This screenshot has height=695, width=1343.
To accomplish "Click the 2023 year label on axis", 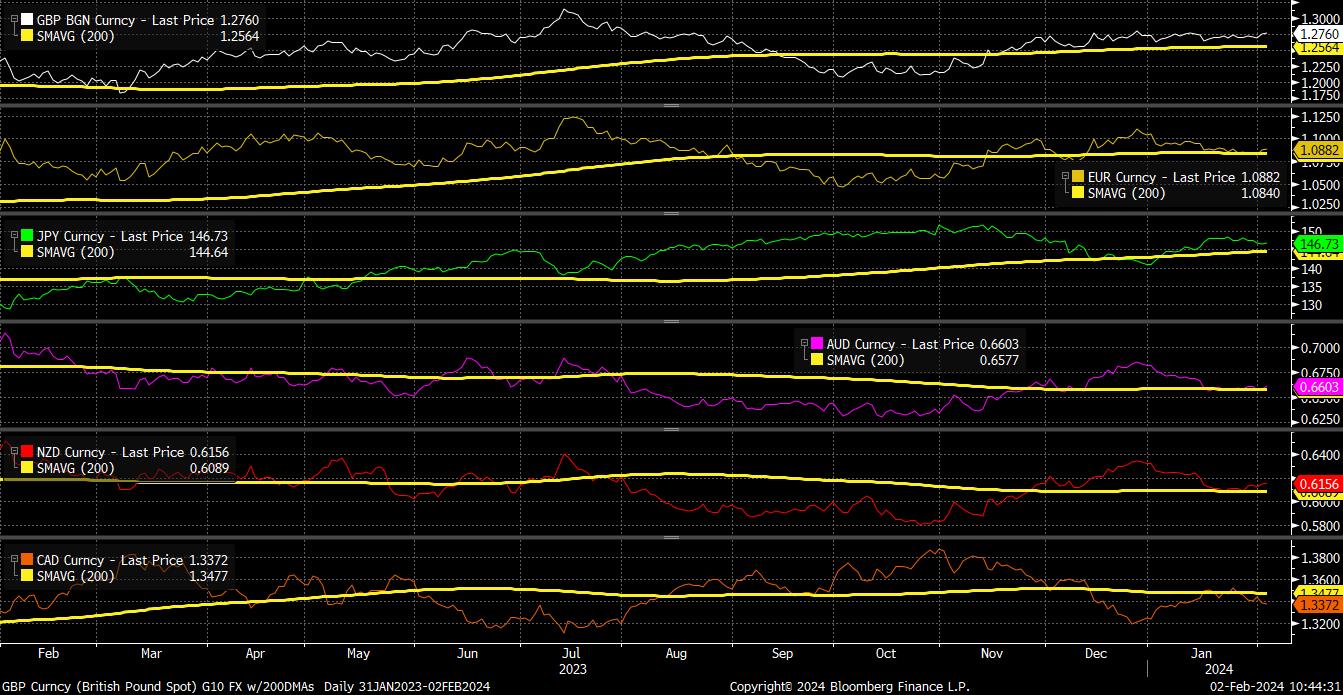I will (572, 668).
